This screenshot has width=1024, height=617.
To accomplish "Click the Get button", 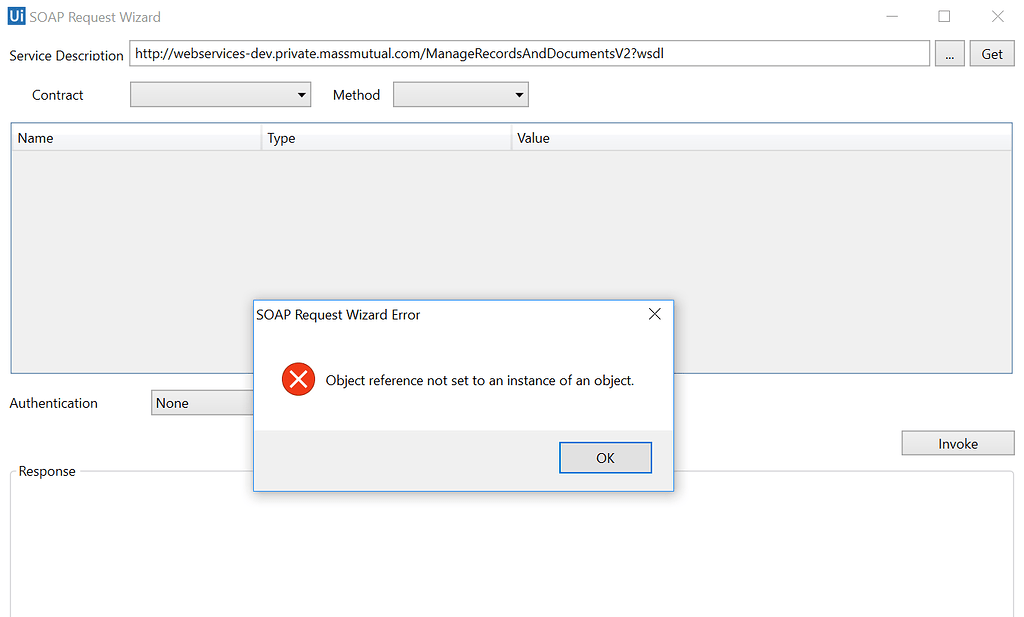I will click(x=991, y=53).
